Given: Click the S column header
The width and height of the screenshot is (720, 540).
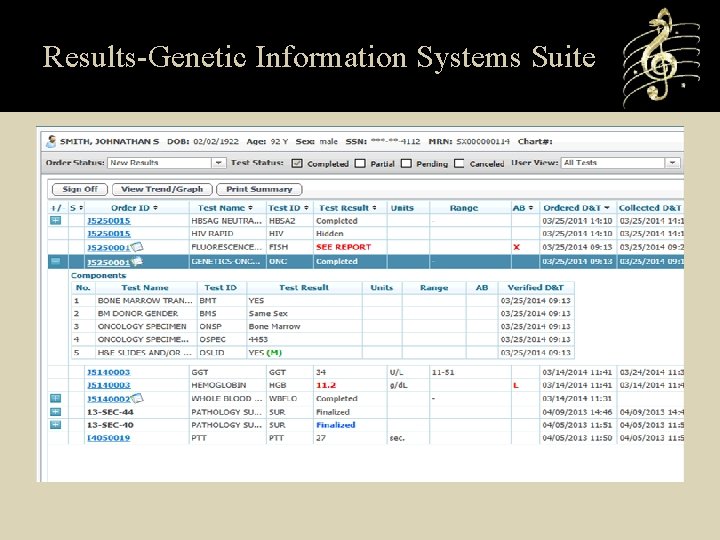Looking at the screenshot, I should [x=76, y=208].
